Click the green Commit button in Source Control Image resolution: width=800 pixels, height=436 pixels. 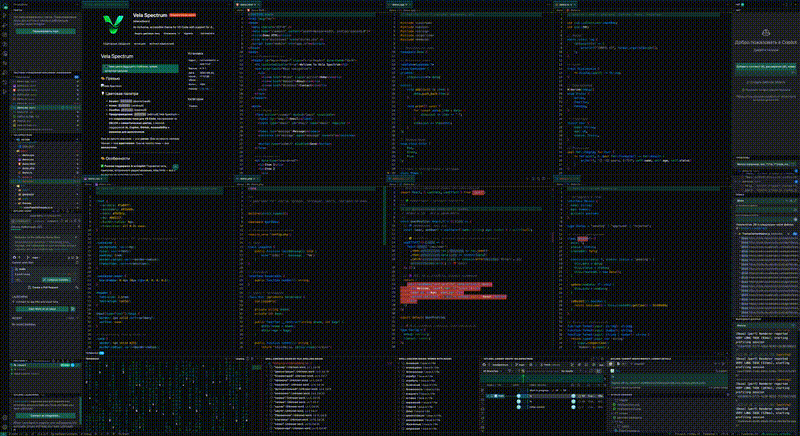tap(56, 280)
